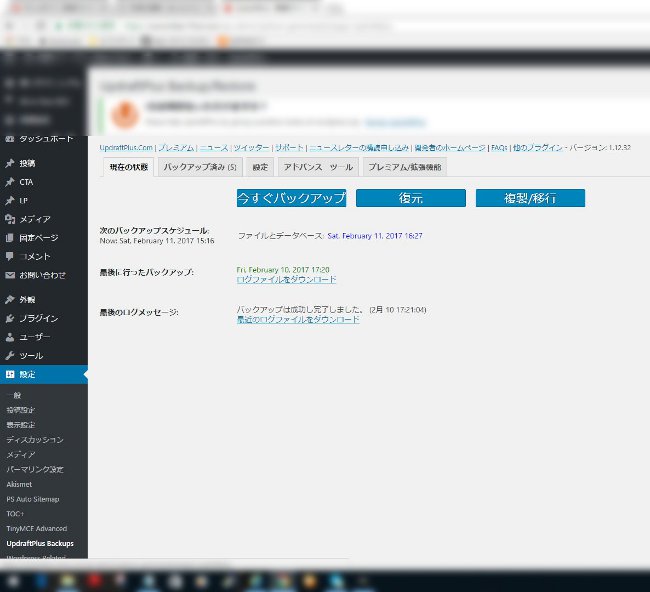Click the ユーザー person icon

click(x=10, y=337)
